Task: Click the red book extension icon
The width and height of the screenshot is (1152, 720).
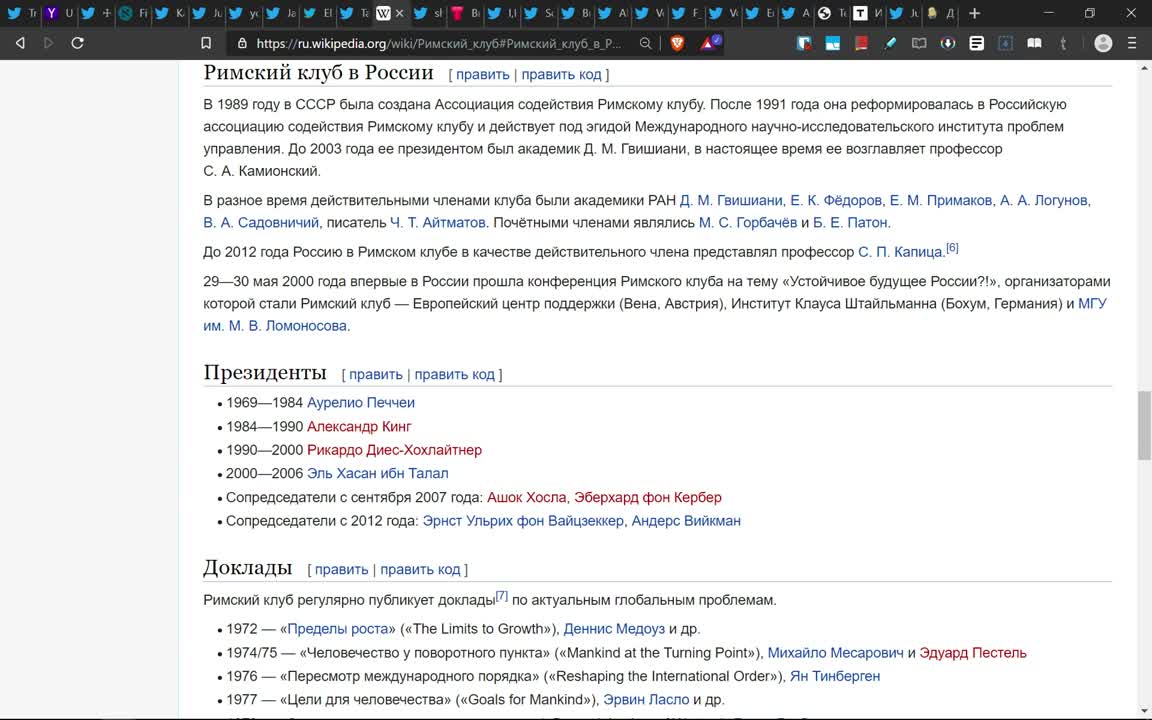Action: (x=861, y=43)
